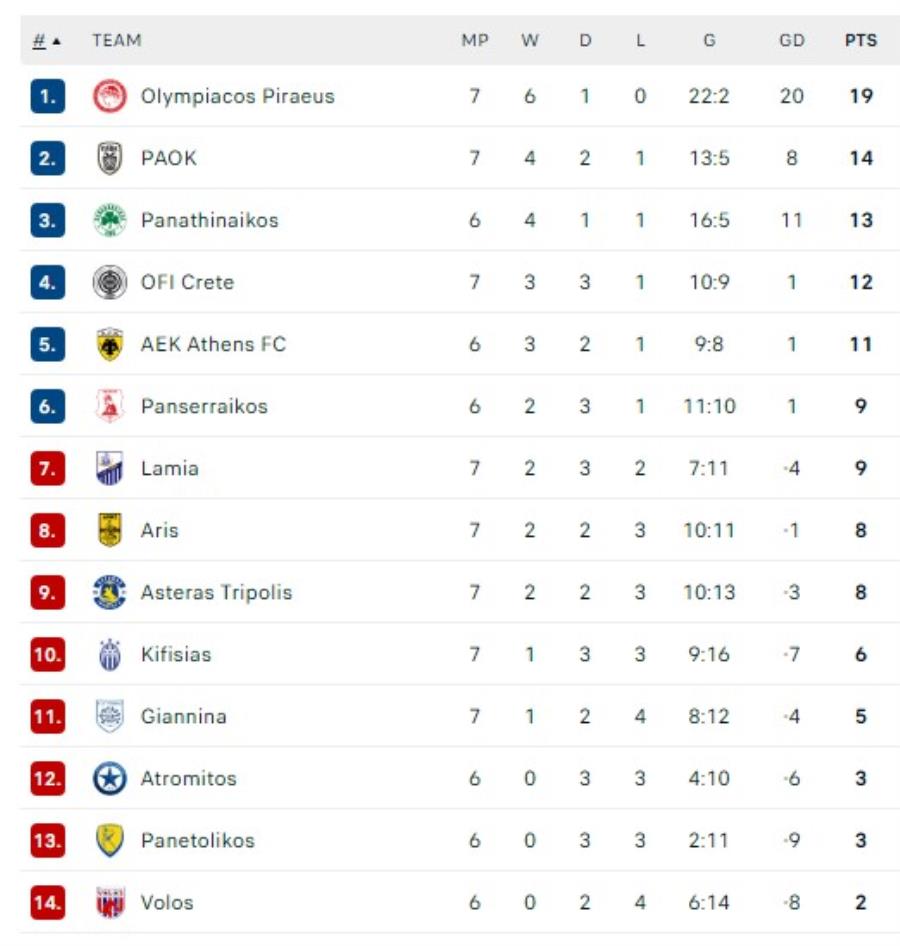900x946 pixels.
Task: Click the Panathinaikos green clover crest
Action: coord(109,221)
